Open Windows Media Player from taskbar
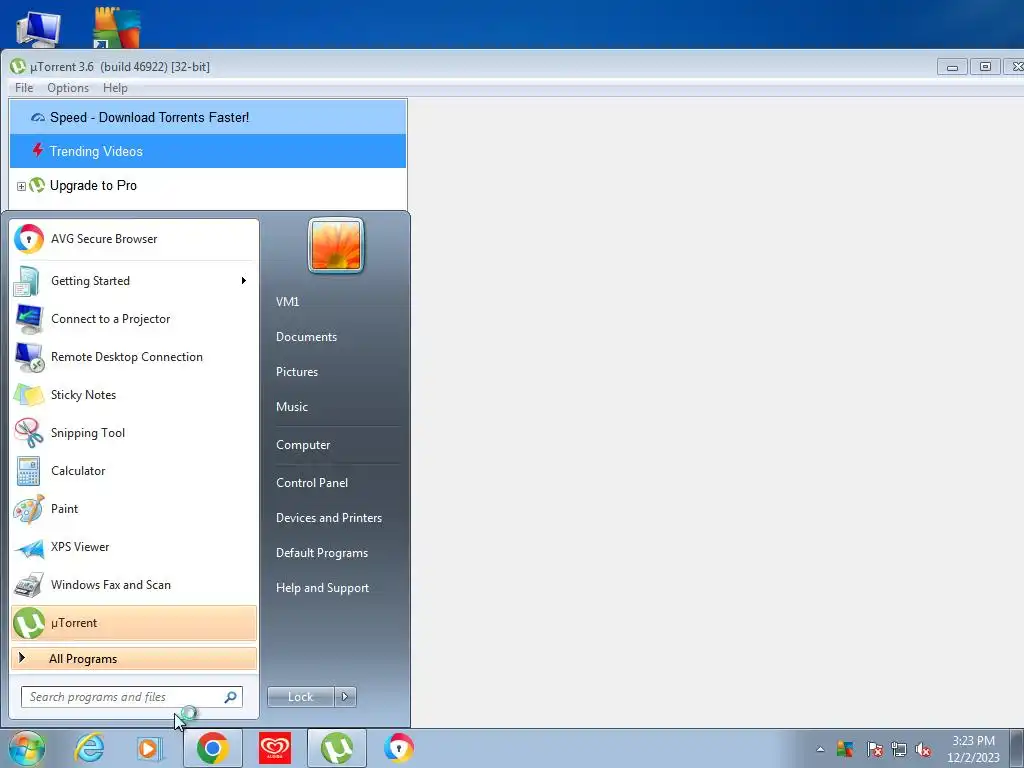This screenshot has width=1024, height=768. click(x=150, y=748)
